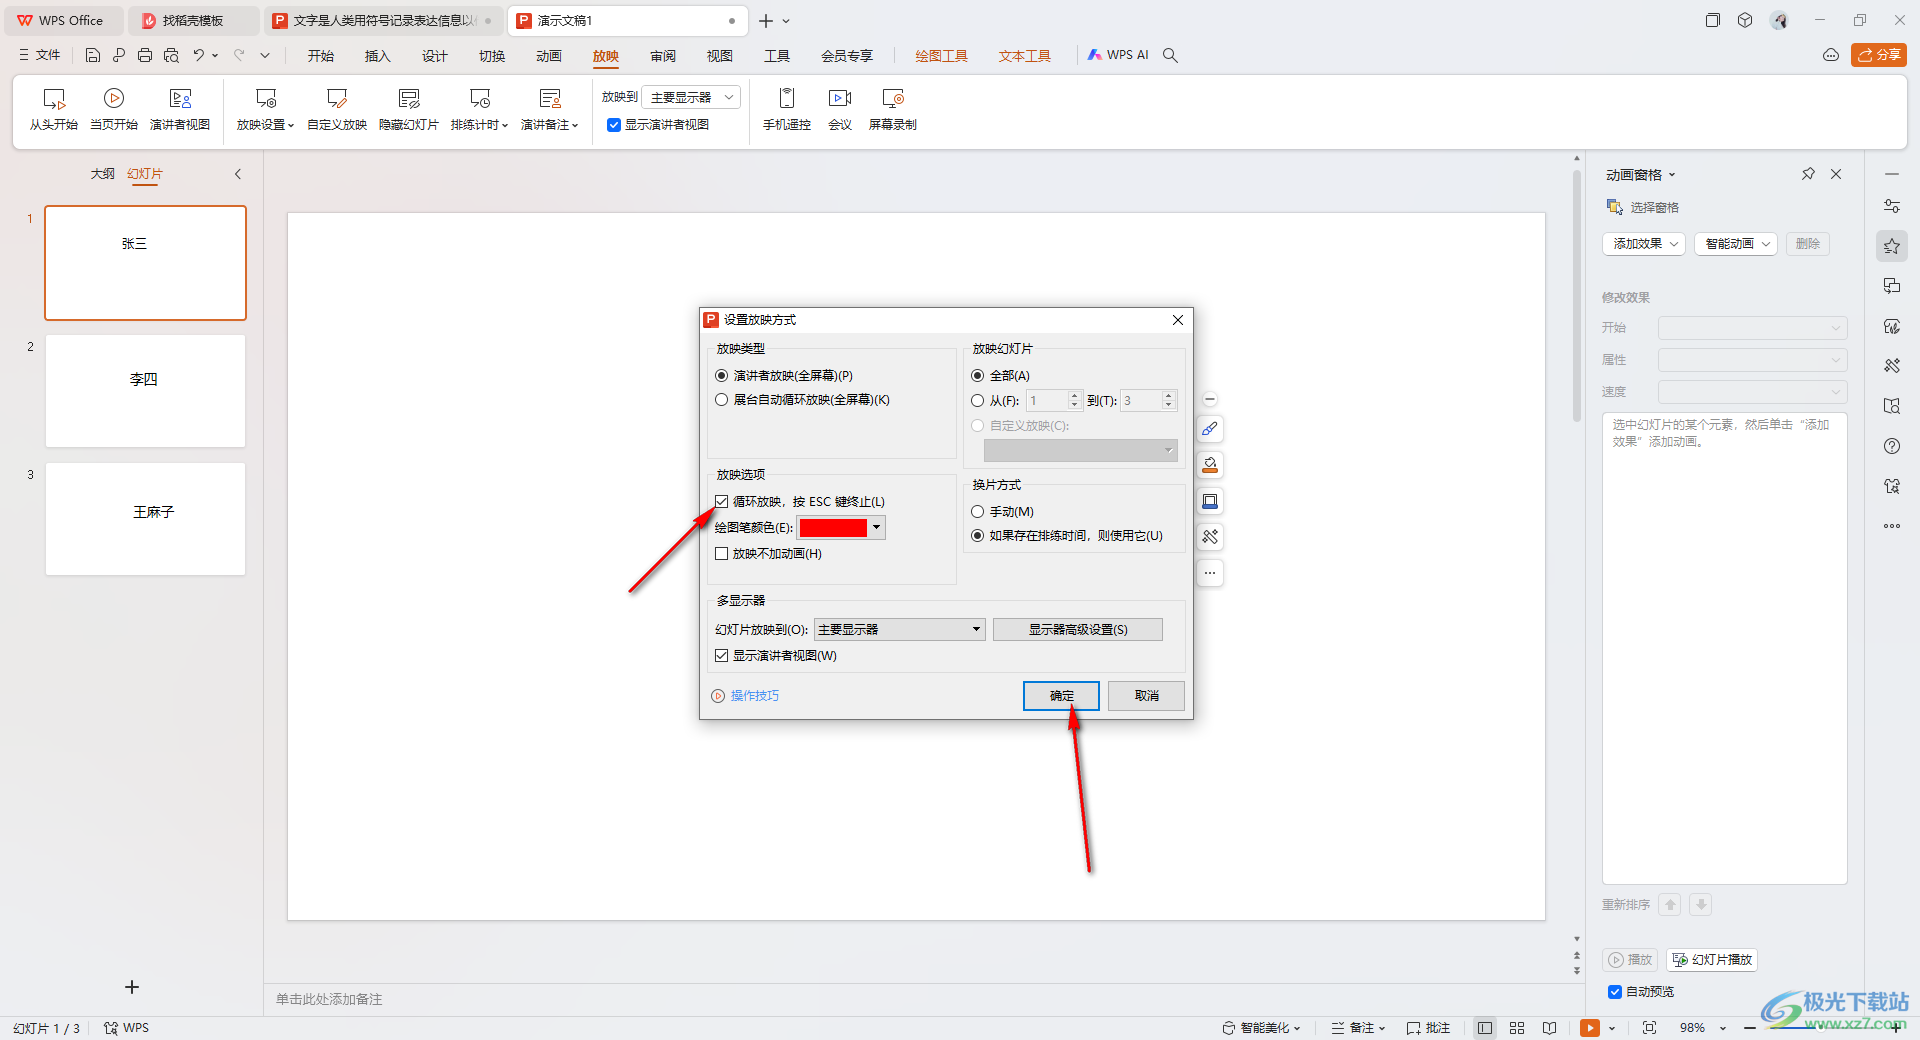1920x1040 pixels.
Task: Open the 设计 ribbon tab
Action: [x=435, y=56]
